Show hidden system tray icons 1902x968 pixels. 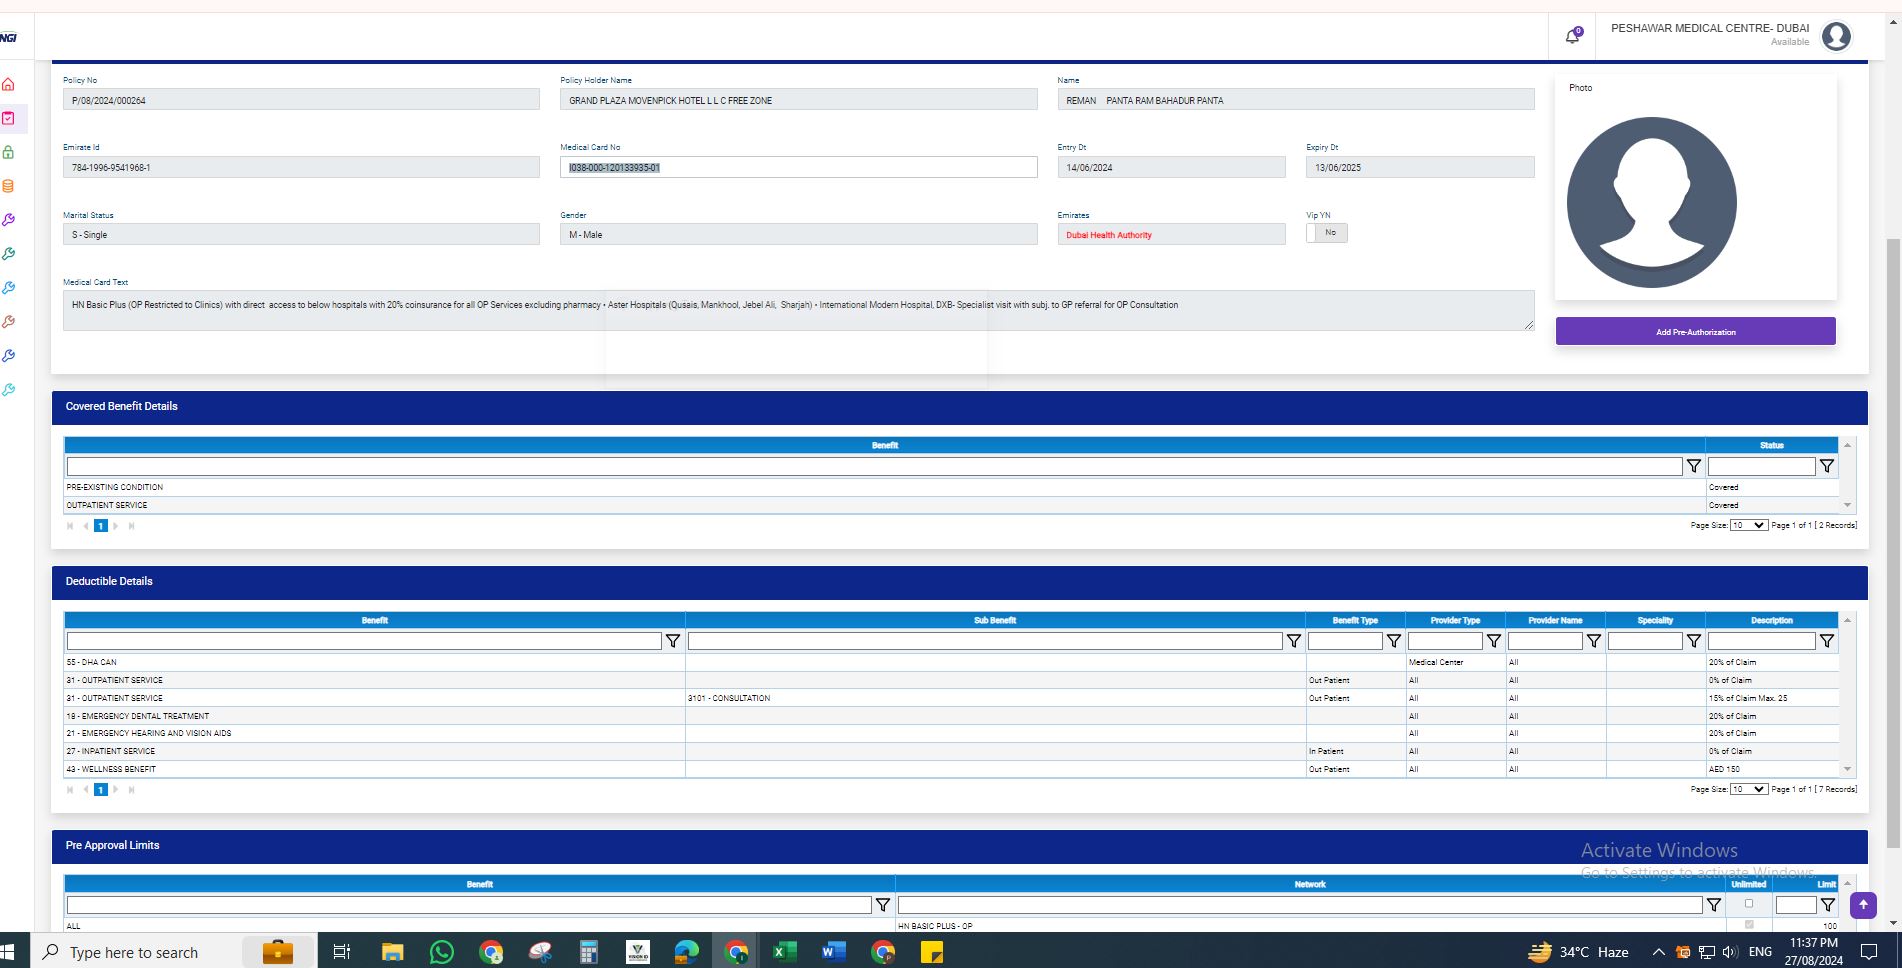pos(1658,952)
